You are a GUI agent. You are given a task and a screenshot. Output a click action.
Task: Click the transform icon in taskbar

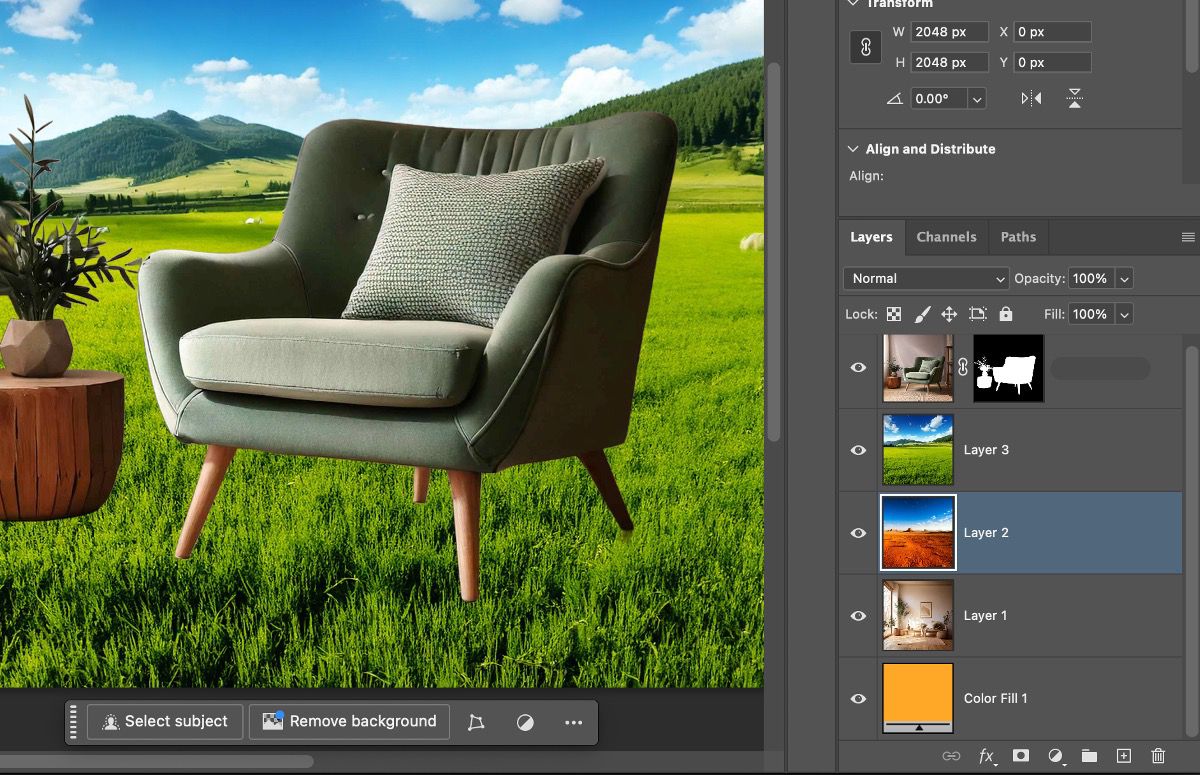click(x=476, y=722)
